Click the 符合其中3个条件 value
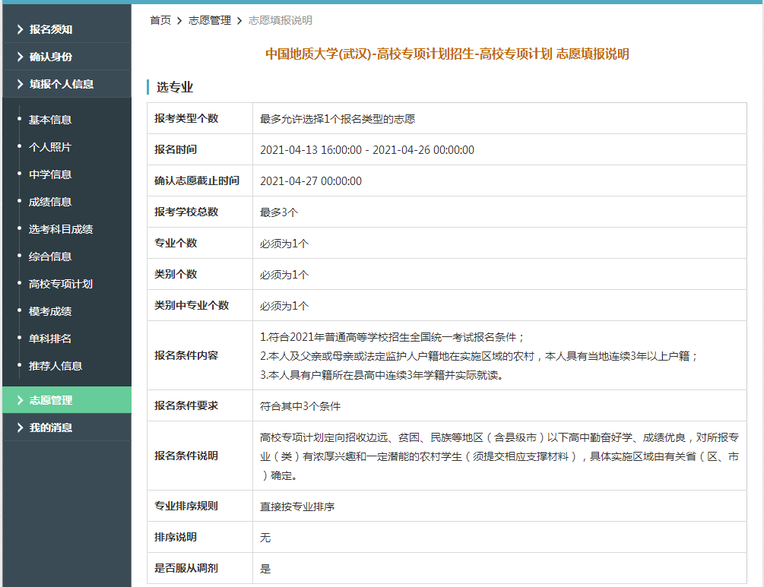Viewport: 764px width, 587px height. (x=300, y=406)
